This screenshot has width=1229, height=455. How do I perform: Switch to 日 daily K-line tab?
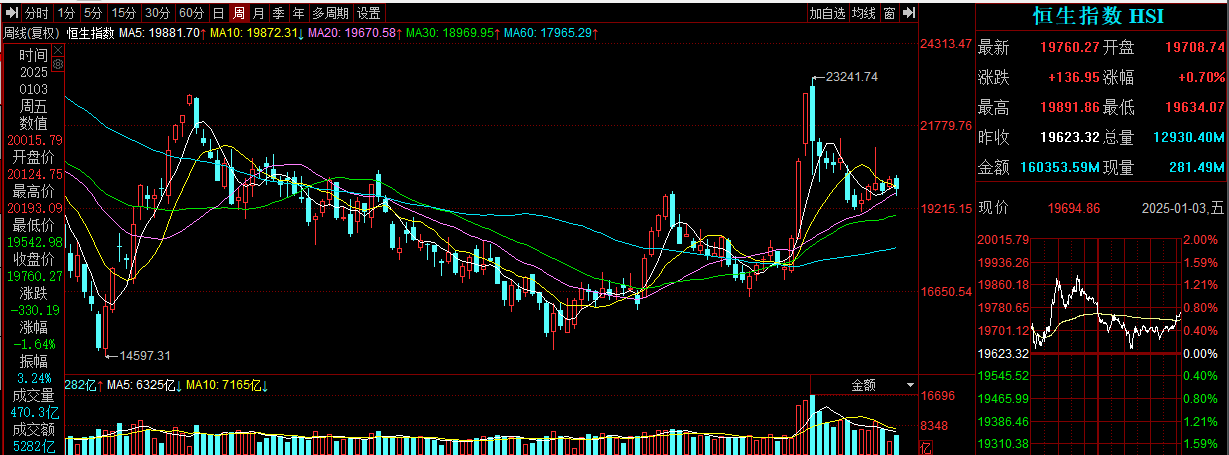[x=218, y=13]
